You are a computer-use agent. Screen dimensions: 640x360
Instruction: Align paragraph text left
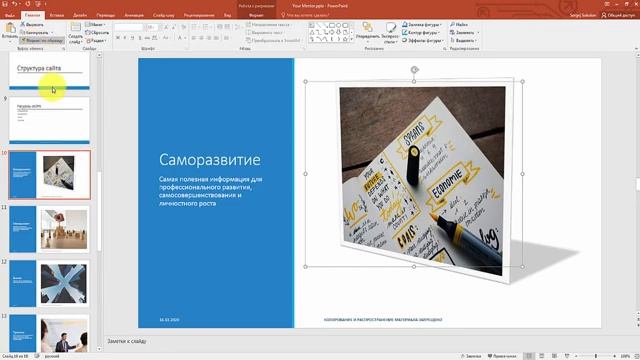(193, 38)
